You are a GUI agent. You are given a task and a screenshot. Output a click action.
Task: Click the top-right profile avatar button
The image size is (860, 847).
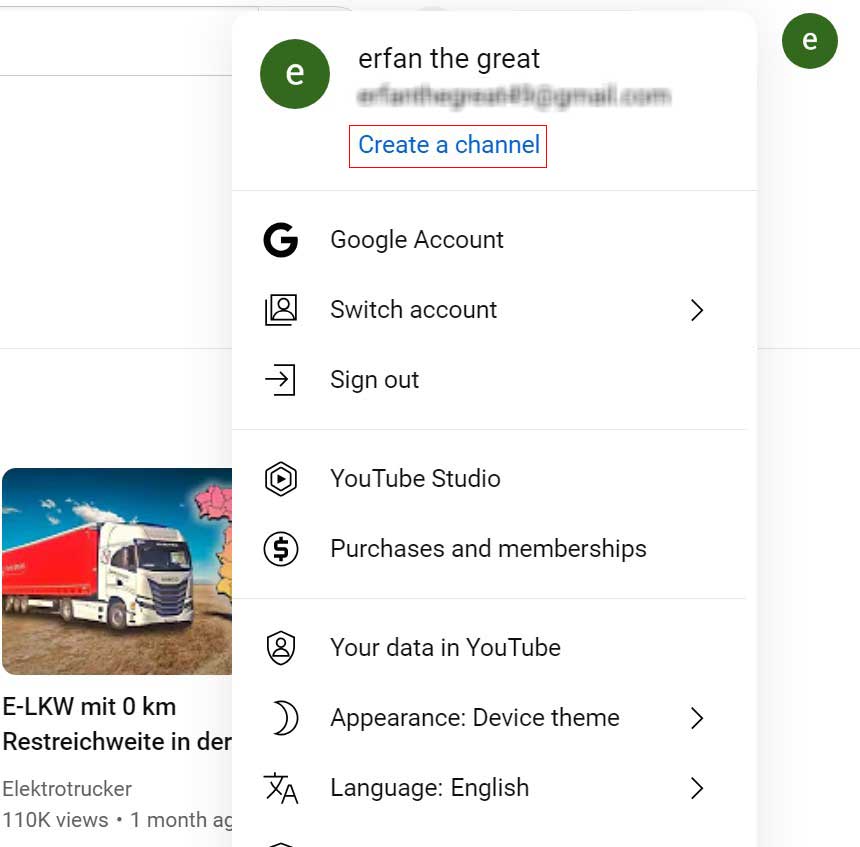810,41
